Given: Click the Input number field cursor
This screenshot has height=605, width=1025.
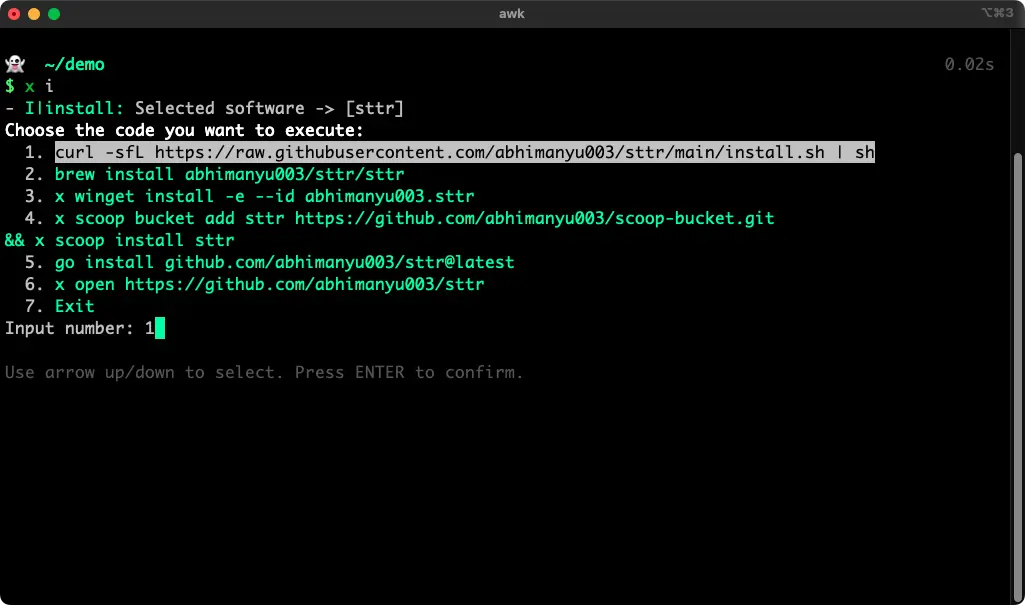Looking at the screenshot, I should pos(160,328).
